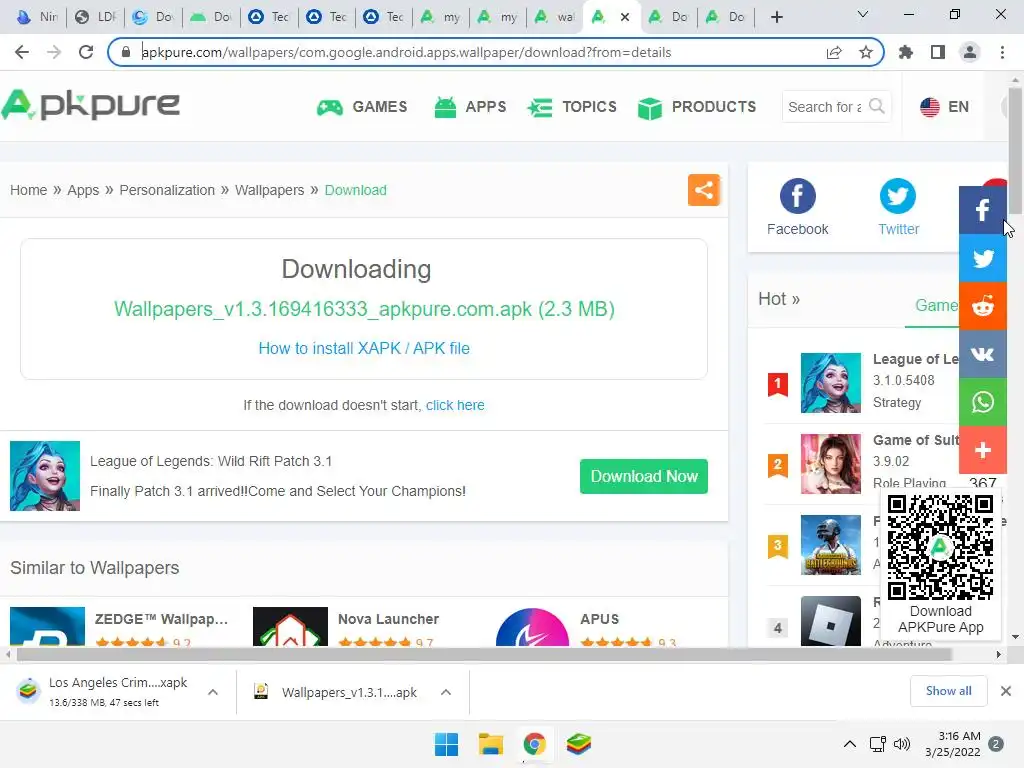Click the orange share button
Screen dimensions: 1024x768
(x=703, y=190)
